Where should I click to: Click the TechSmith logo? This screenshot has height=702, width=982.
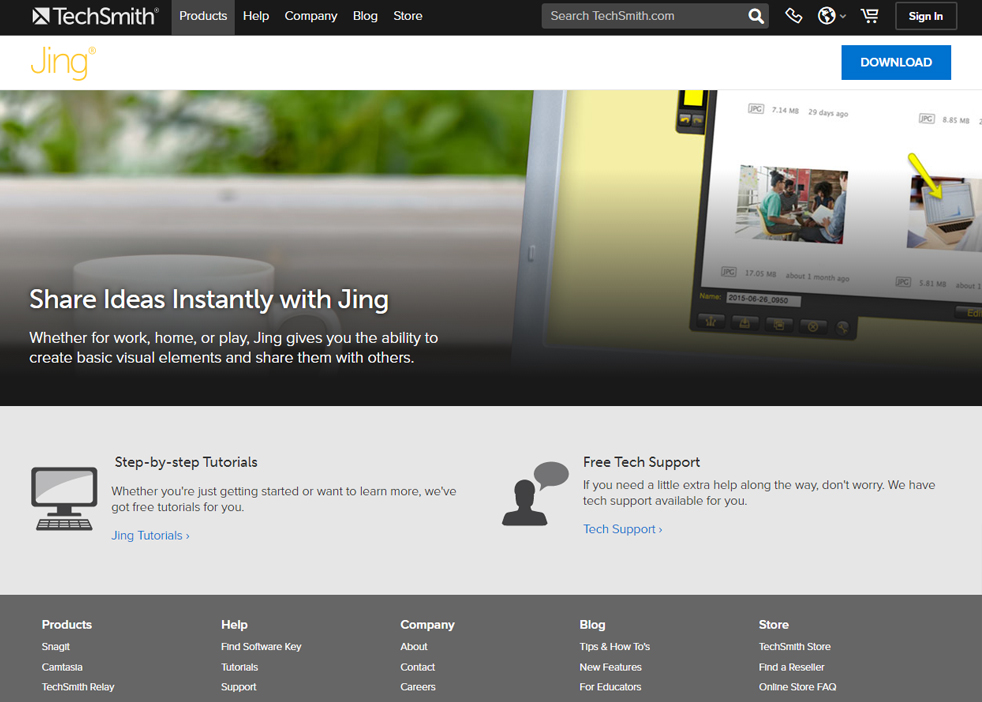point(95,16)
